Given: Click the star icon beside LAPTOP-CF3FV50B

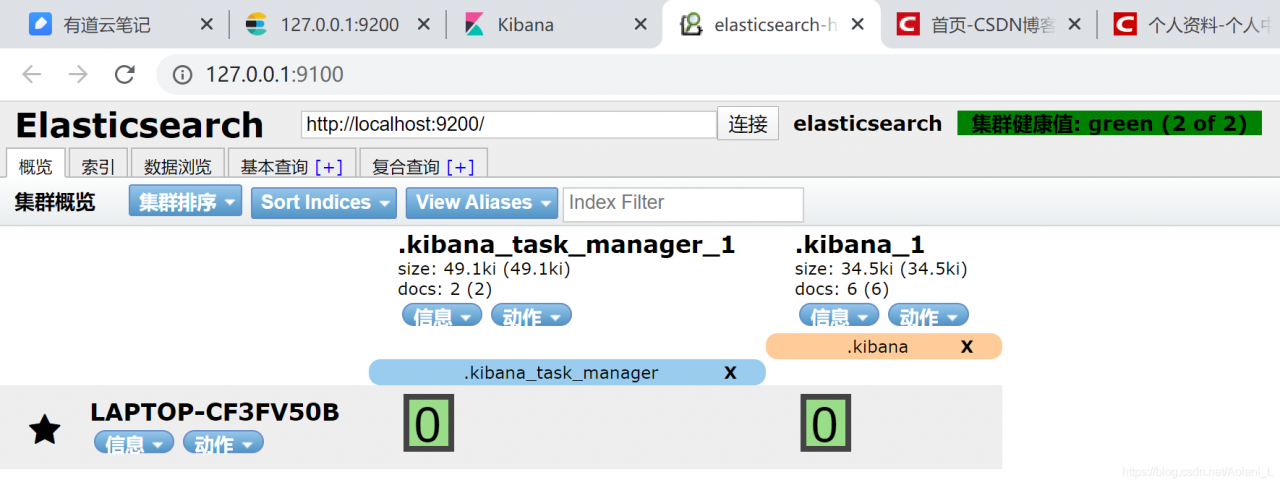Looking at the screenshot, I should [44, 430].
